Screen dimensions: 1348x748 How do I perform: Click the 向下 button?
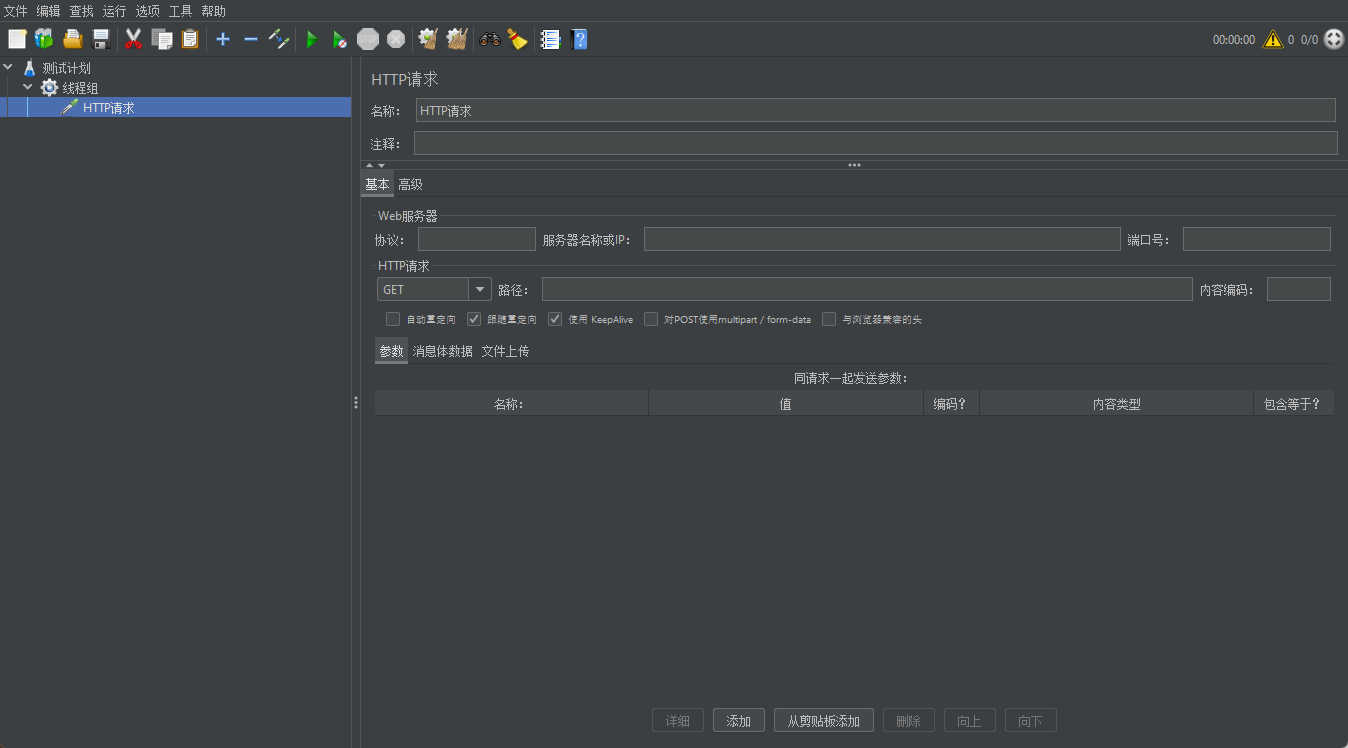click(1031, 720)
